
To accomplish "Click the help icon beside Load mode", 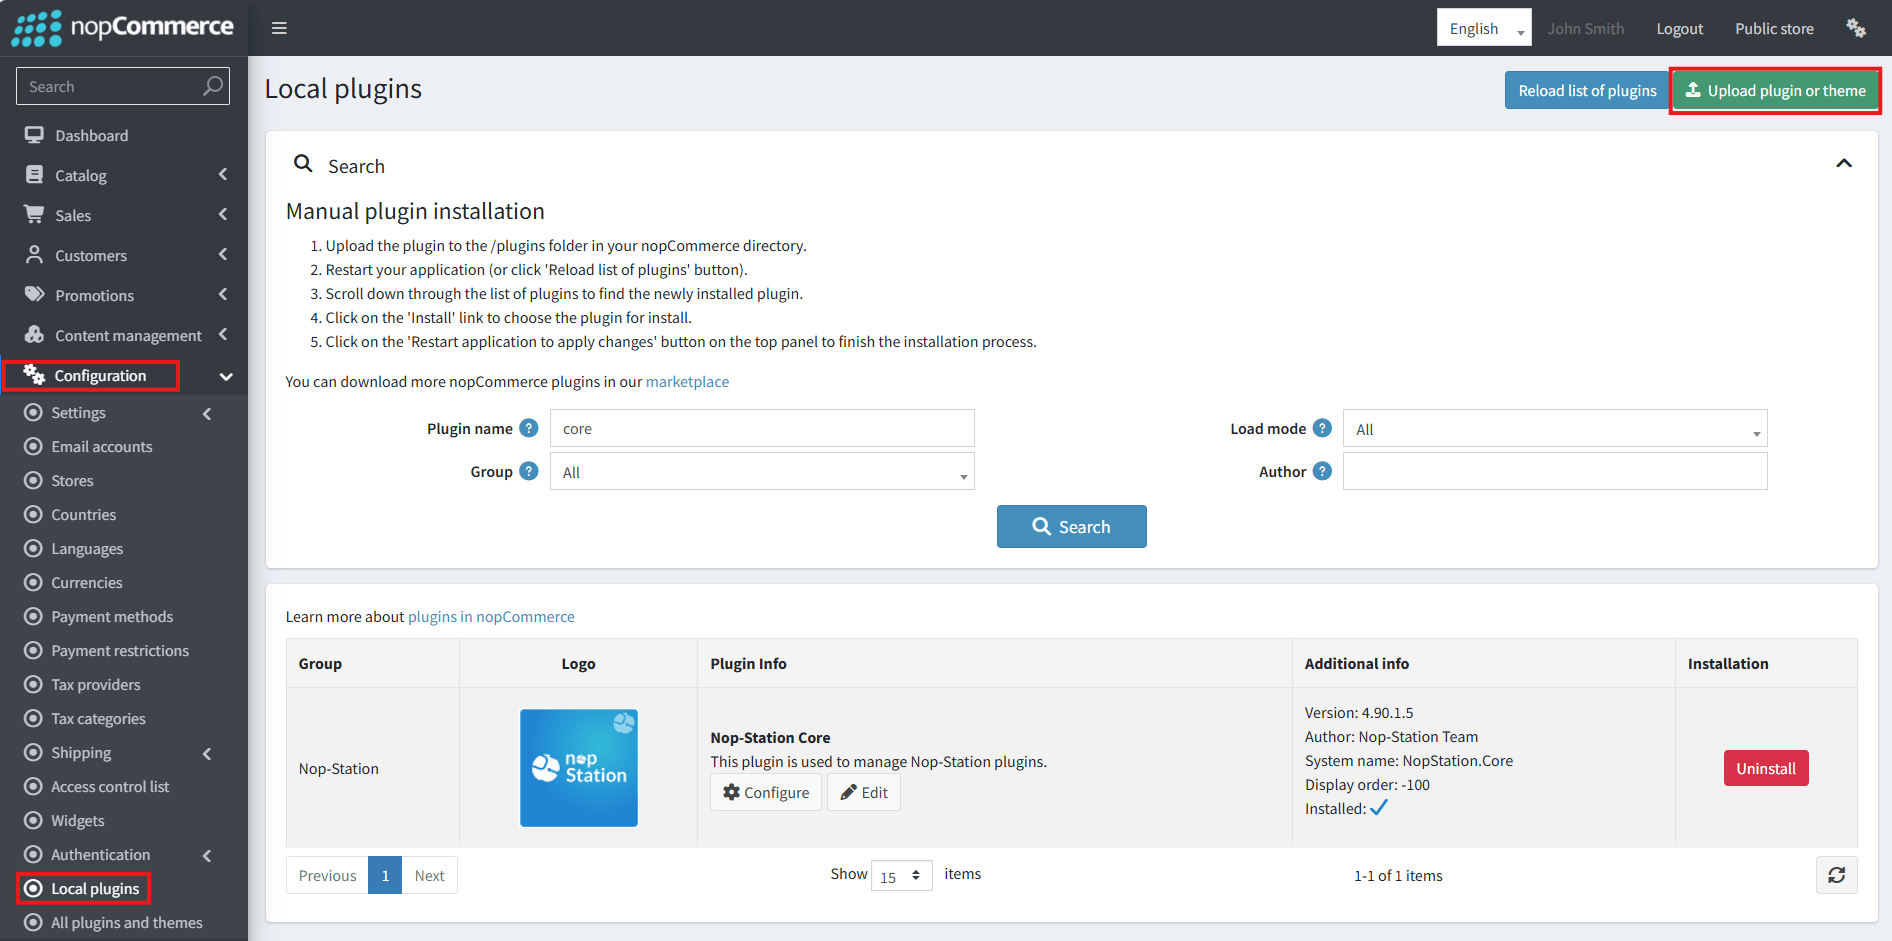I will pos(1322,428).
